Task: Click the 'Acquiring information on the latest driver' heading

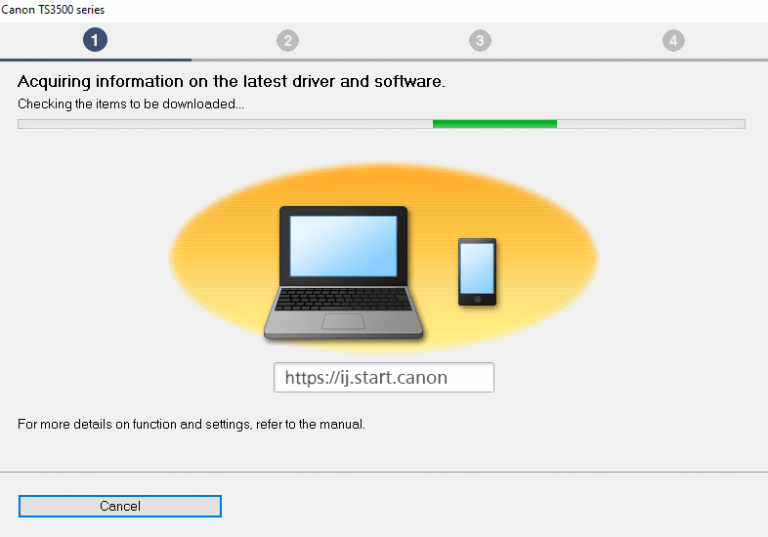Action: pos(231,81)
